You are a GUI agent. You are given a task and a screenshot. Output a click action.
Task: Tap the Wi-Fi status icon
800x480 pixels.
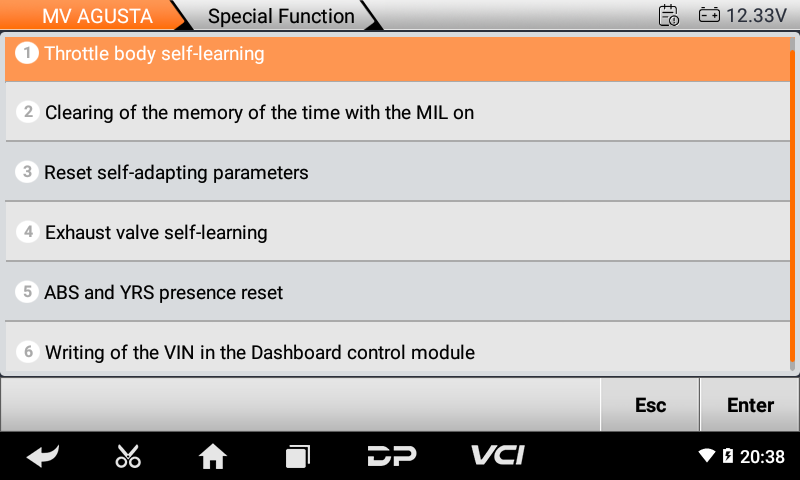[x=707, y=456]
